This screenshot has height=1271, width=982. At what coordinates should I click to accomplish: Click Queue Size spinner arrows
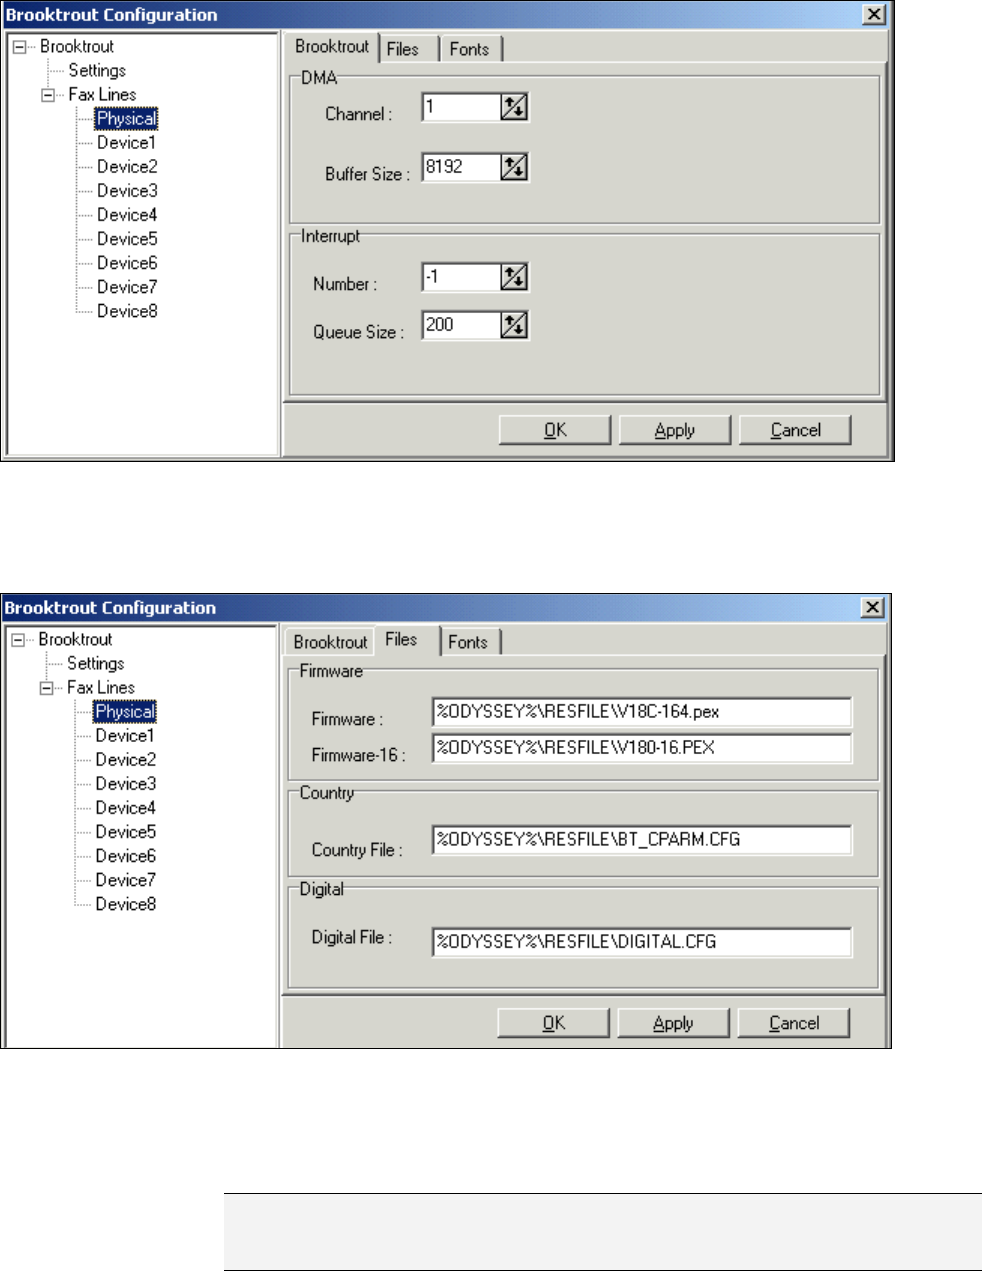[514, 325]
